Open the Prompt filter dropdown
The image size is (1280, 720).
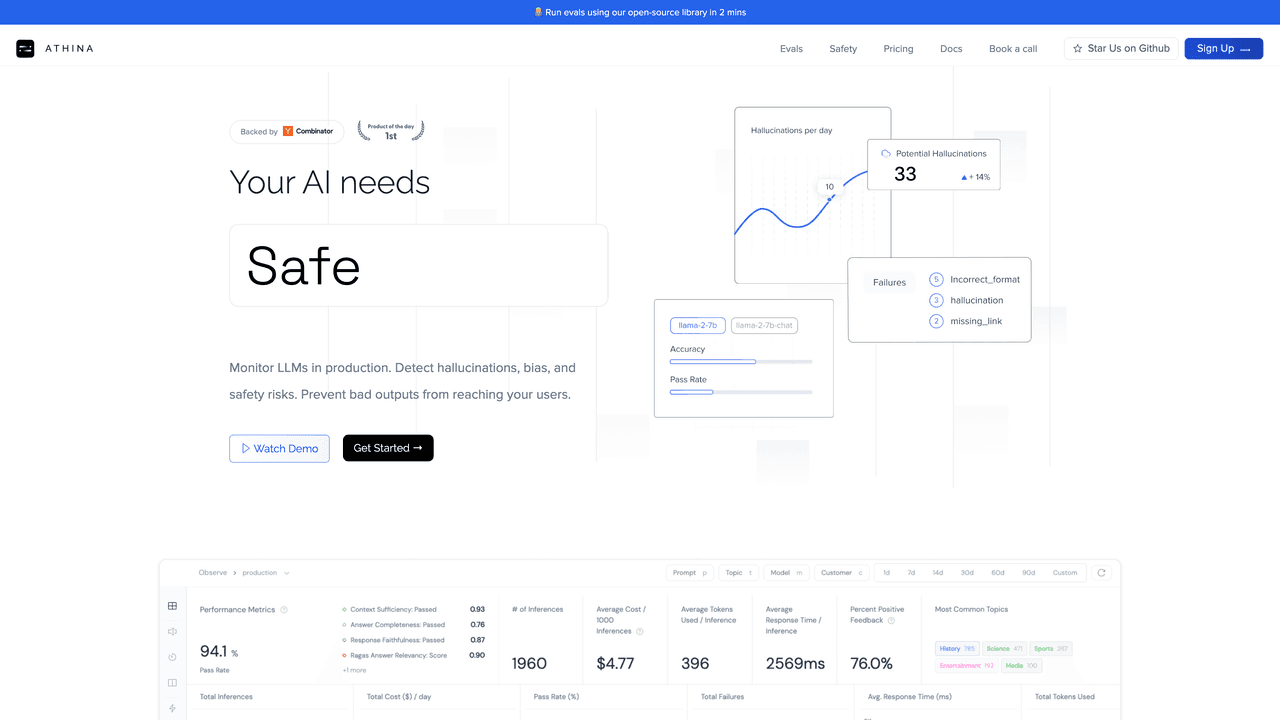pyautogui.click(x=690, y=573)
